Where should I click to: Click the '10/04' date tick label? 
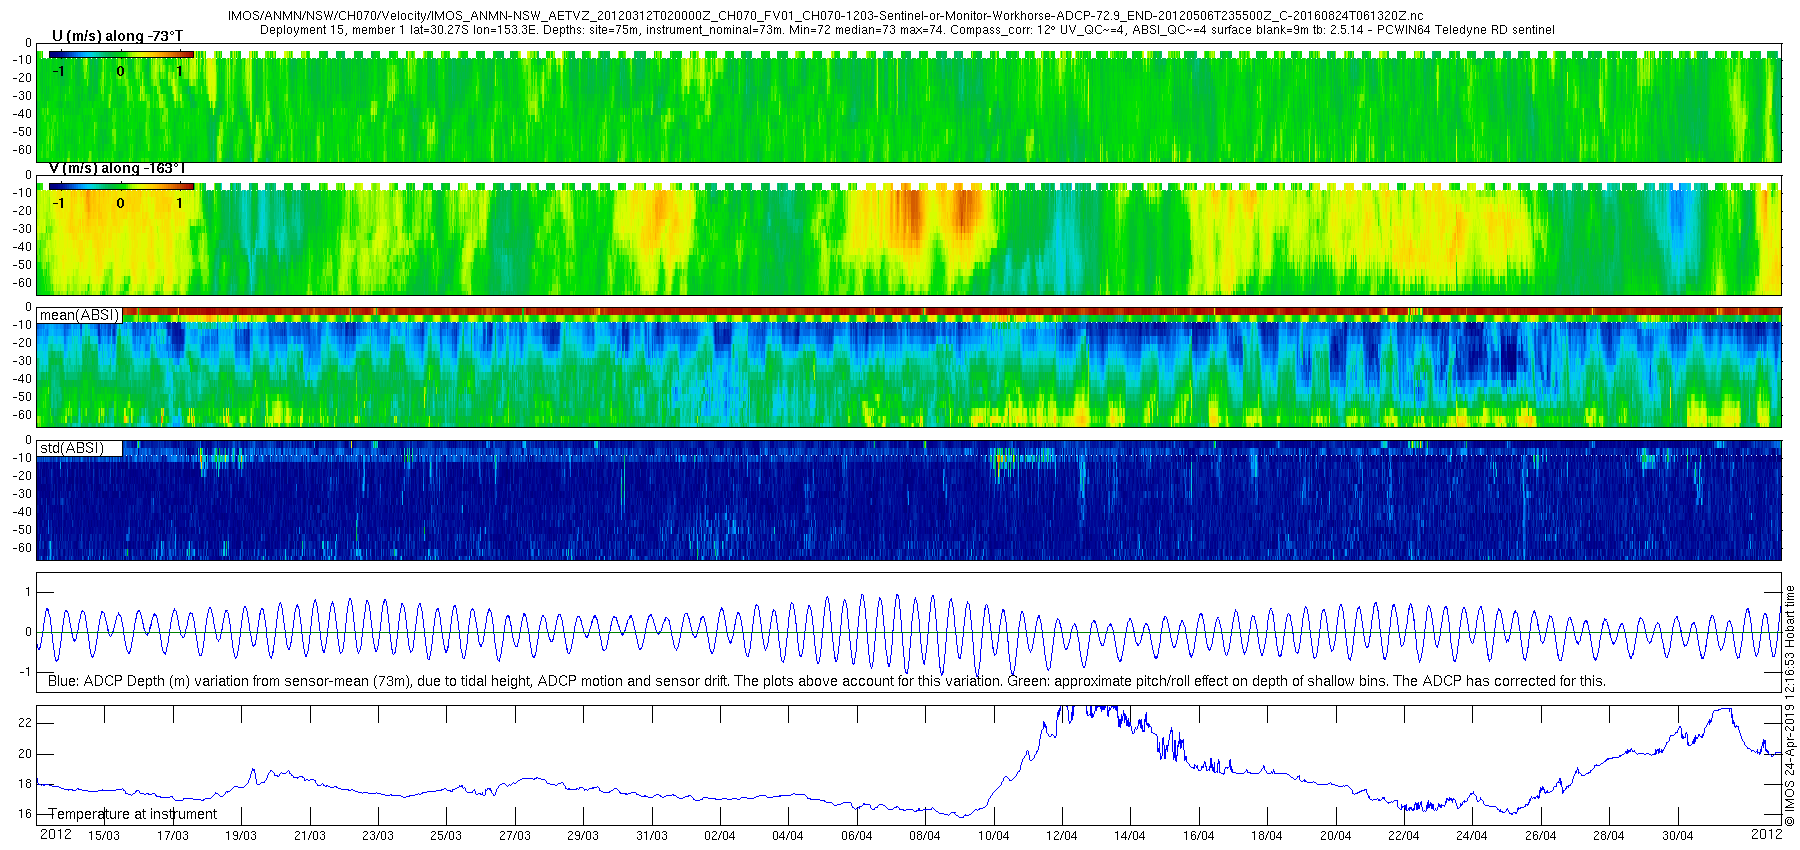tap(994, 836)
